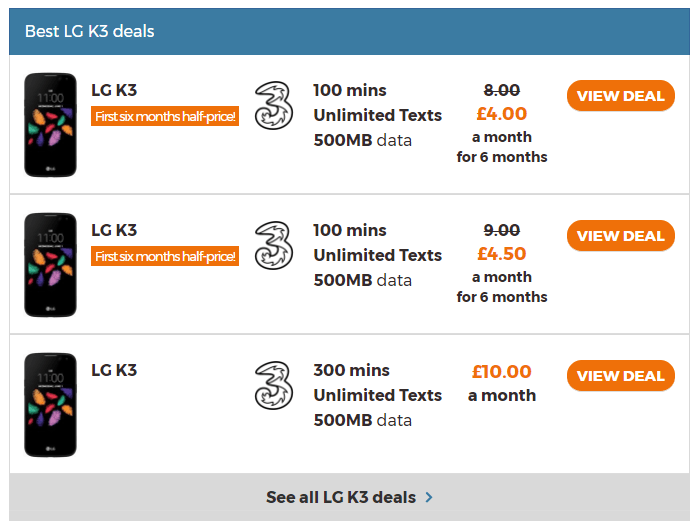Image resolution: width=696 pixels, height=527 pixels.
Task: Open the 'See all LG K3 deals' link
Action: point(341,497)
